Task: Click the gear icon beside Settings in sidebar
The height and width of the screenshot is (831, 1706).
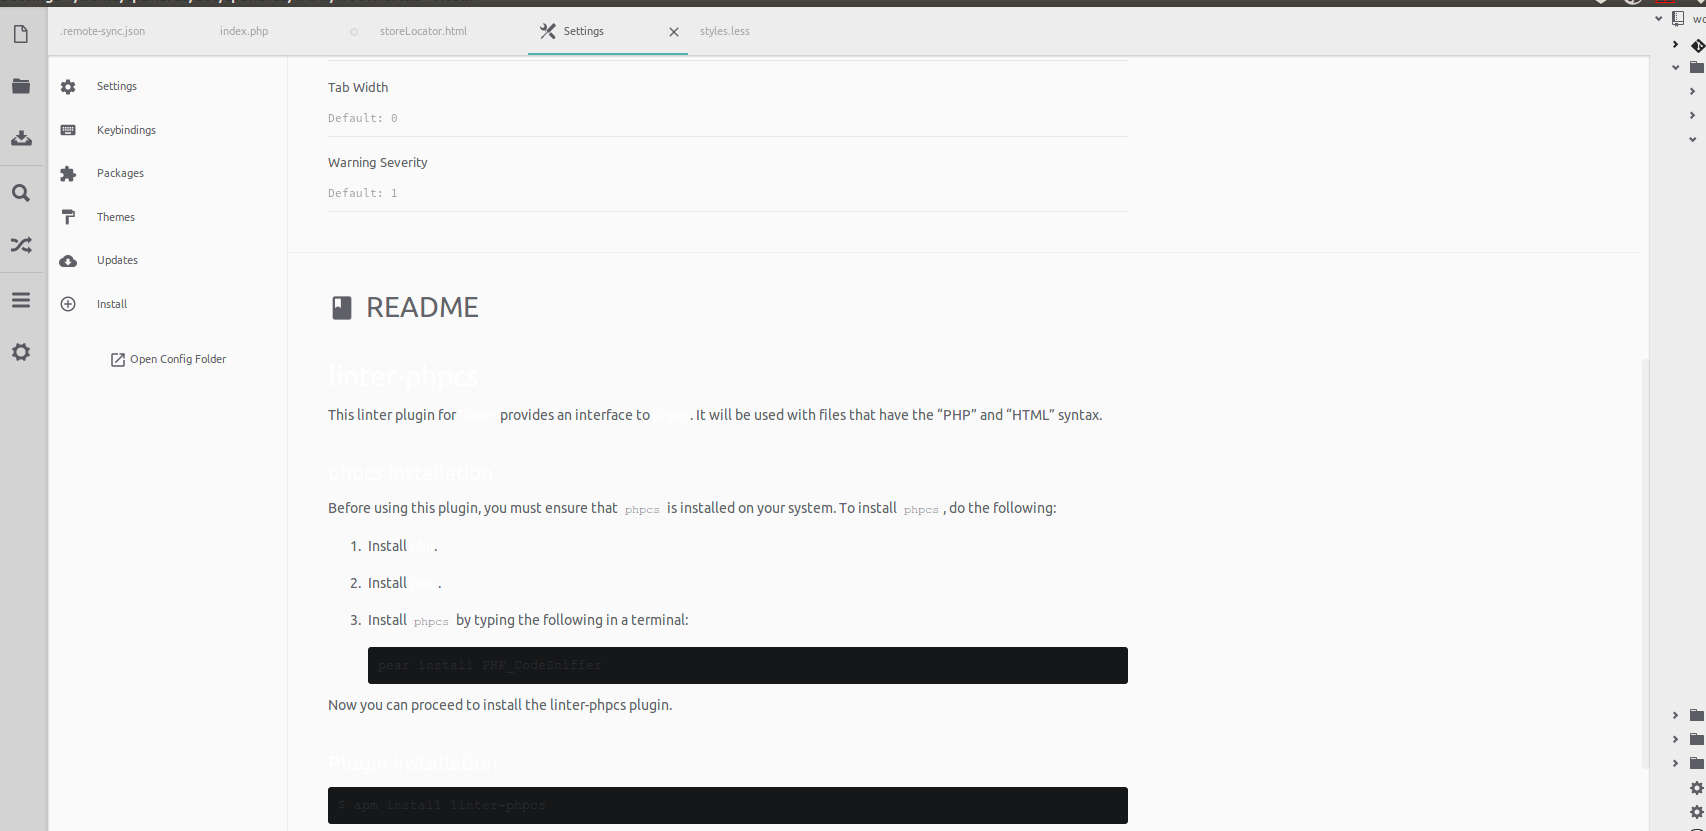Action: tap(68, 87)
